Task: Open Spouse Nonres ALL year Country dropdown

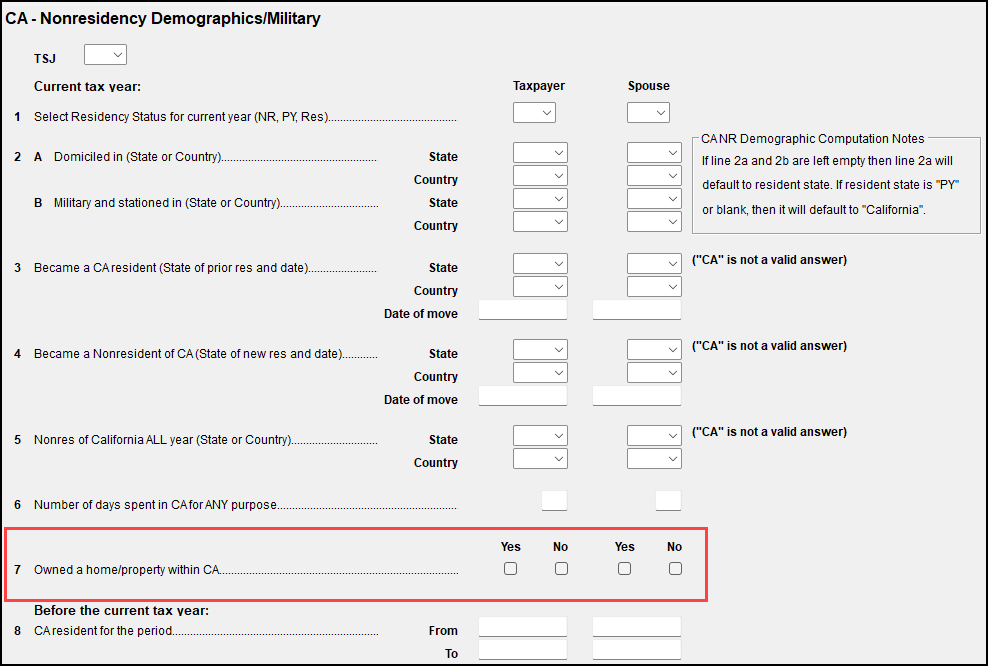Action: [x=654, y=459]
